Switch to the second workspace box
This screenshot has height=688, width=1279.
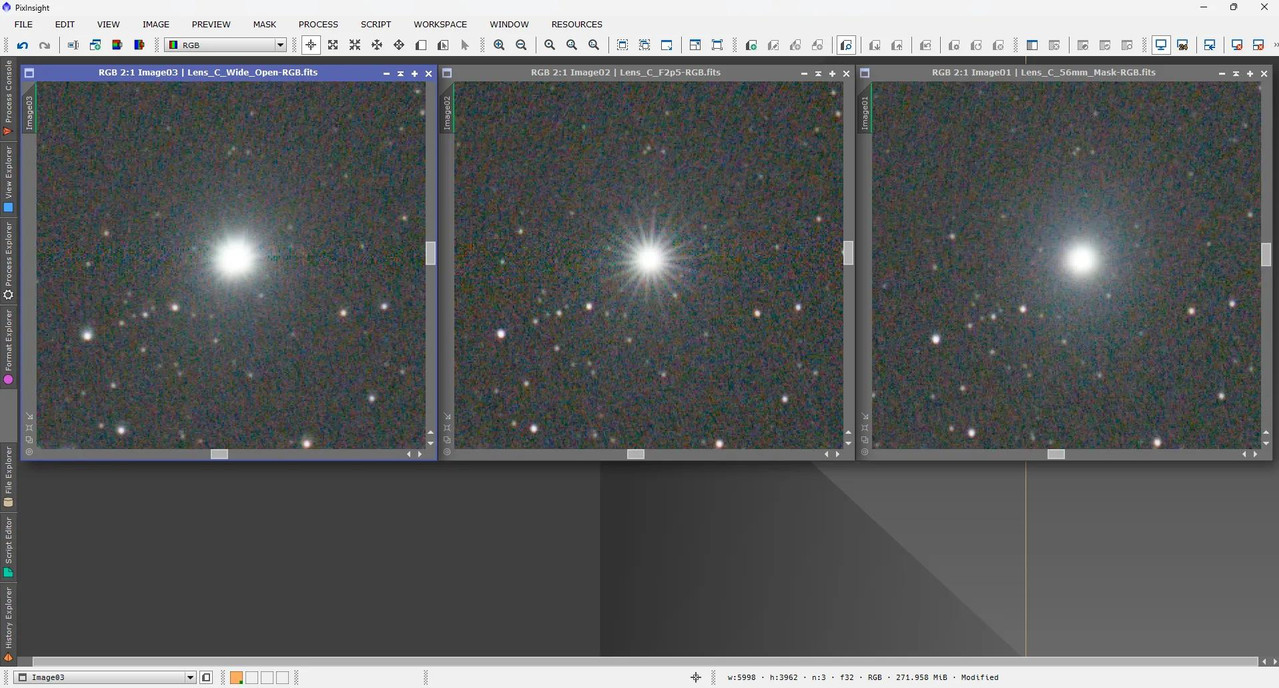point(252,677)
